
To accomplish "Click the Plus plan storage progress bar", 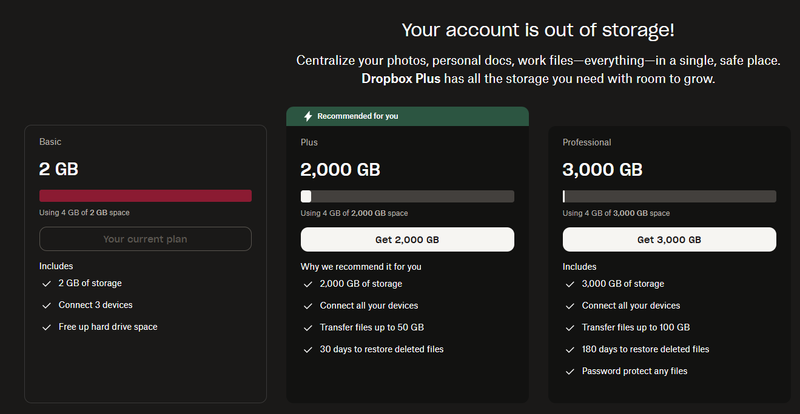I will pos(407,196).
